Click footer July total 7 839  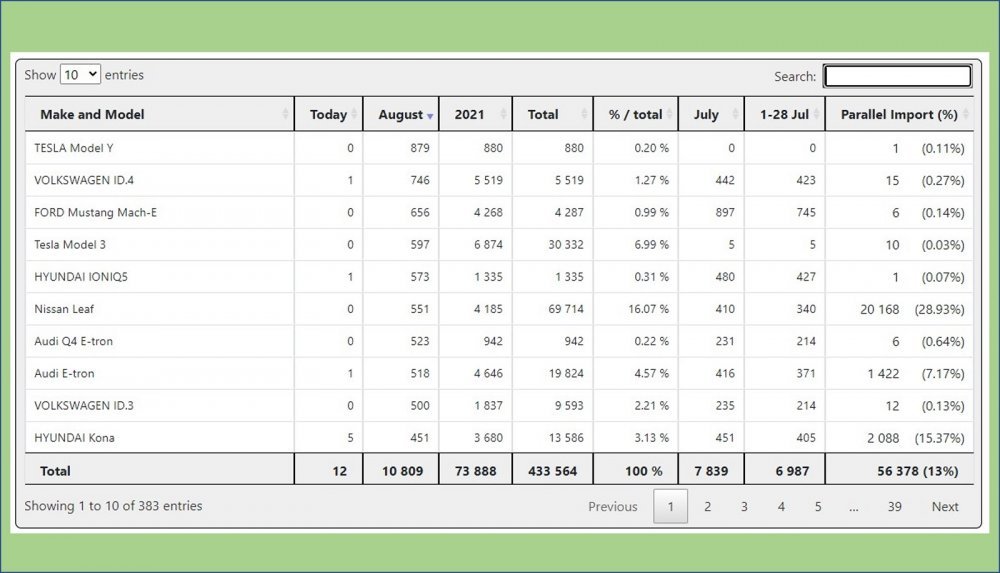coord(711,471)
